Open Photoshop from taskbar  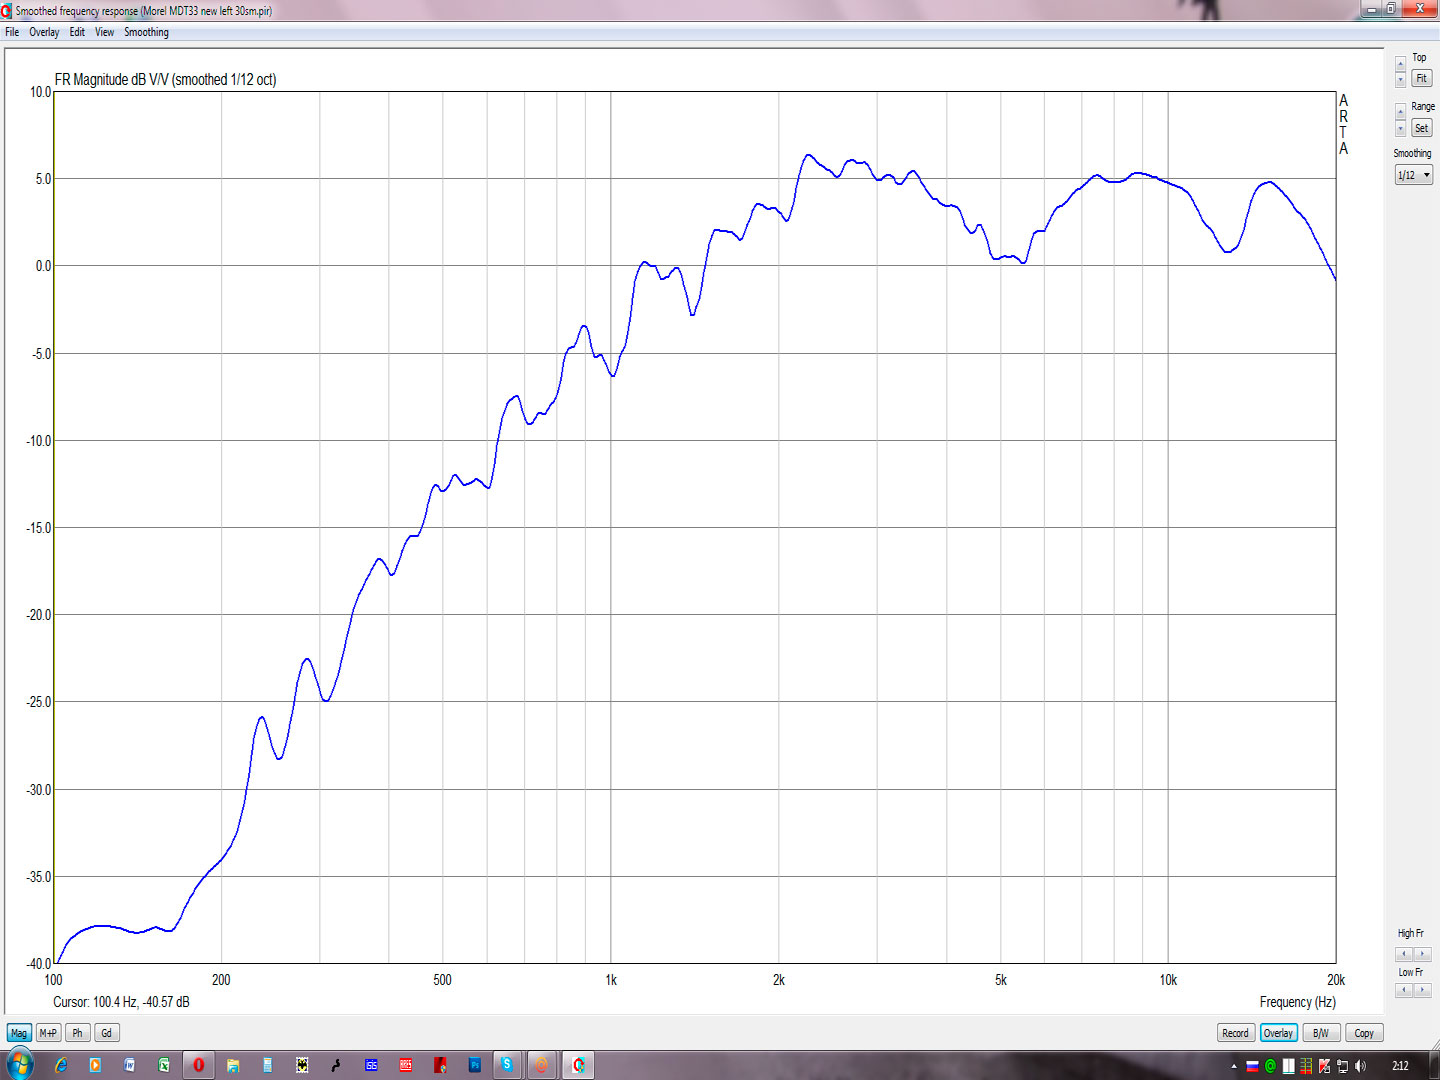(x=474, y=1065)
